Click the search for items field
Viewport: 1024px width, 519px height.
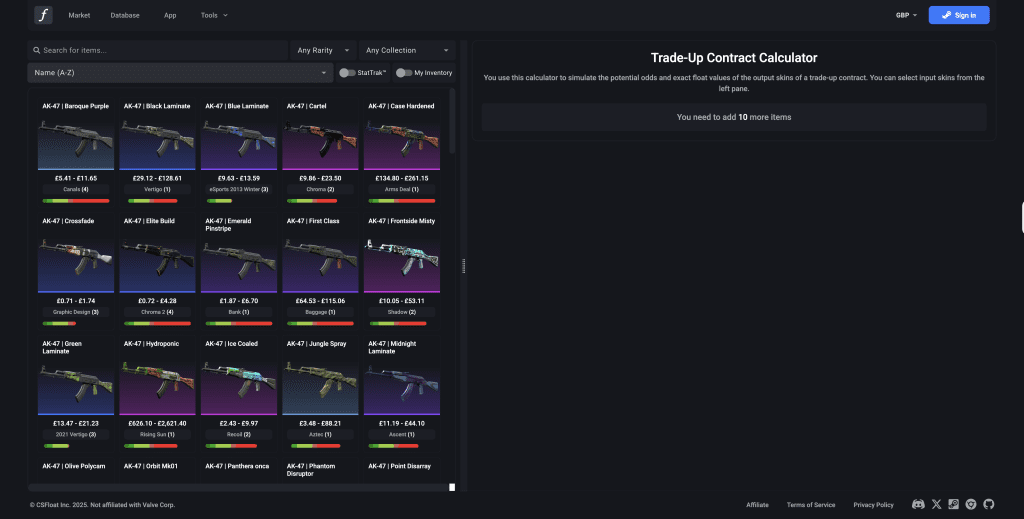coord(157,50)
